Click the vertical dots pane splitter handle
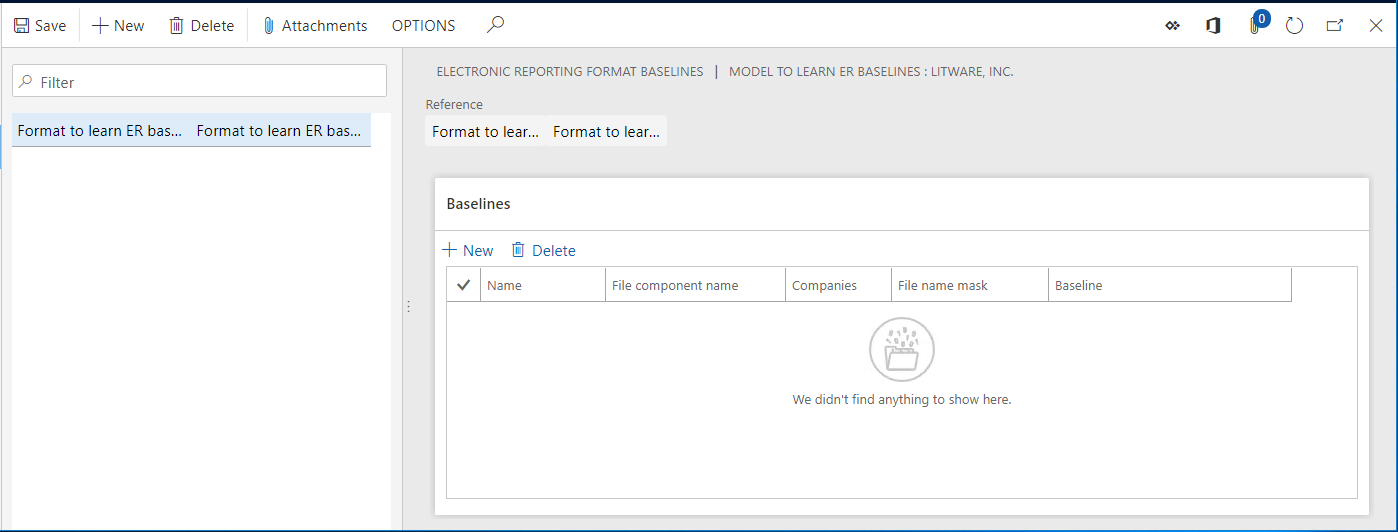The height and width of the screenshot is (532, 1398). [x=408, y=307]
